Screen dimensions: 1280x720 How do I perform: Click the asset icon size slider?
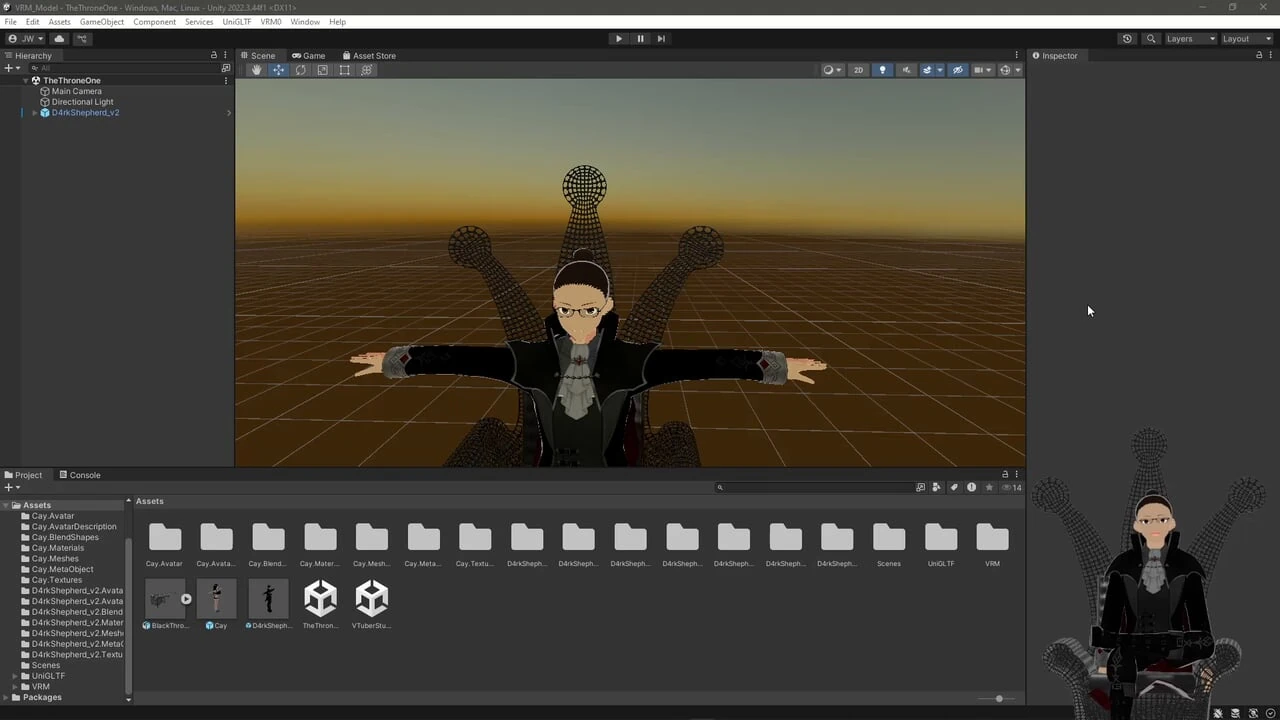pos(998,698)
